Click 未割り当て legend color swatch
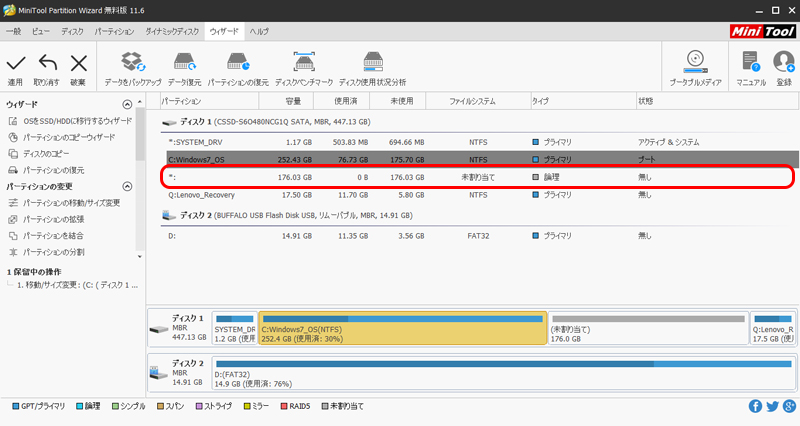Screen dimensions: 800x426 click(324, 407)
